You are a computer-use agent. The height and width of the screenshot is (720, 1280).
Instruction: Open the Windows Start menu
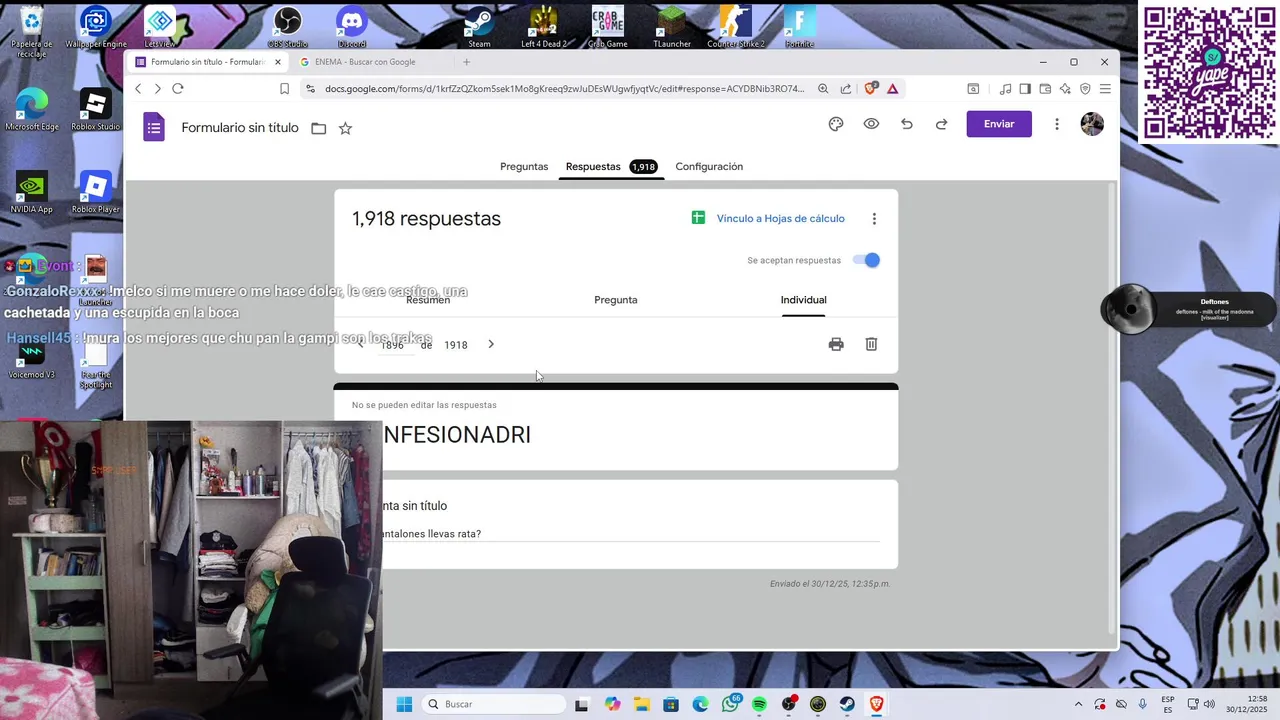pos(404,704)
